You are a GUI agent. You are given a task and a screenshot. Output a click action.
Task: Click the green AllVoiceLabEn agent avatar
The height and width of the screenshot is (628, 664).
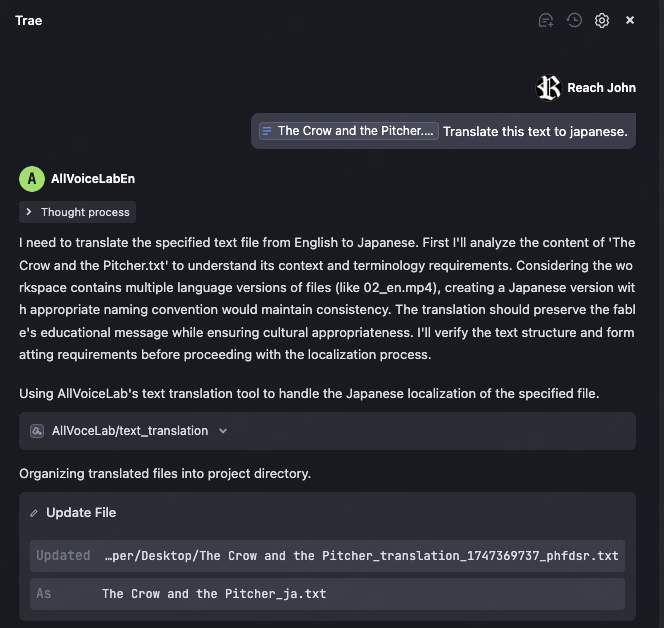tap(31, 179)
